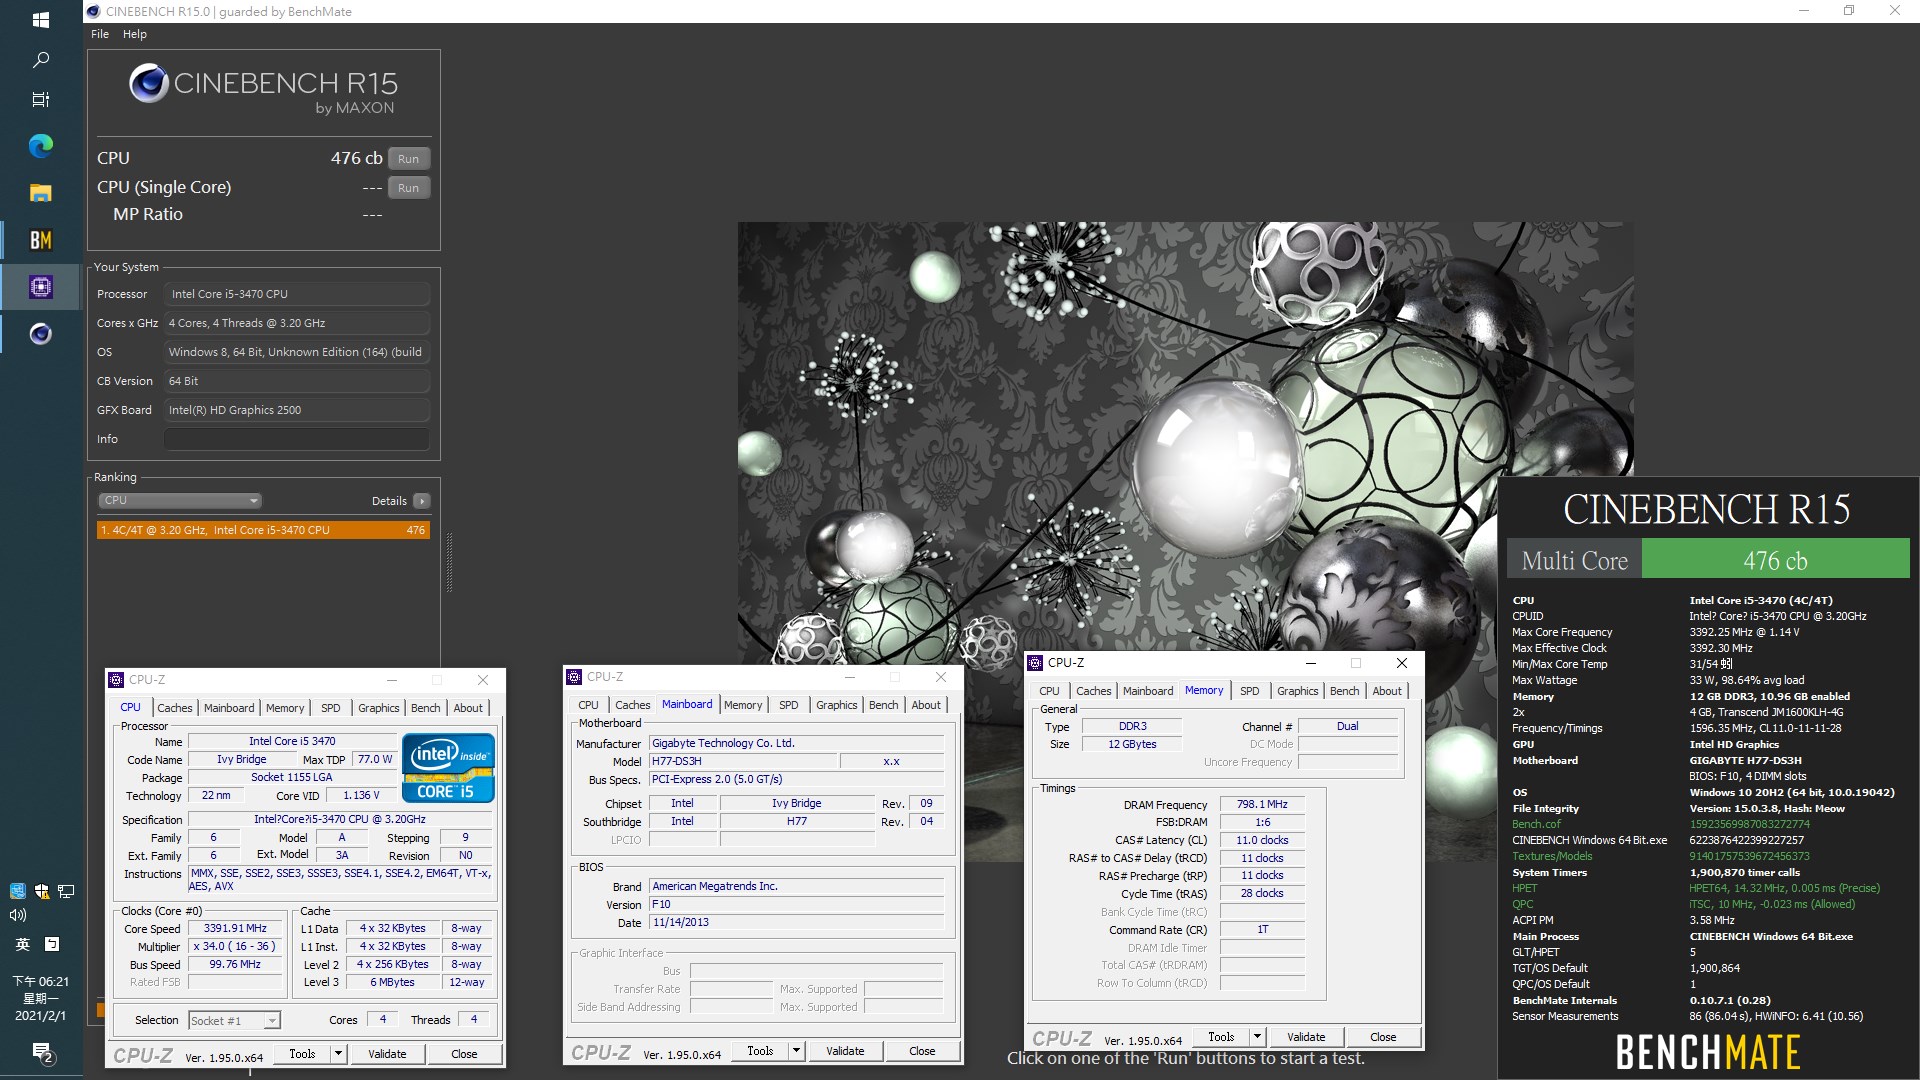The width and height of the screenshot is (1920, 1080).
Task: Open the volume control tray icon
Action: pos(17,915)
